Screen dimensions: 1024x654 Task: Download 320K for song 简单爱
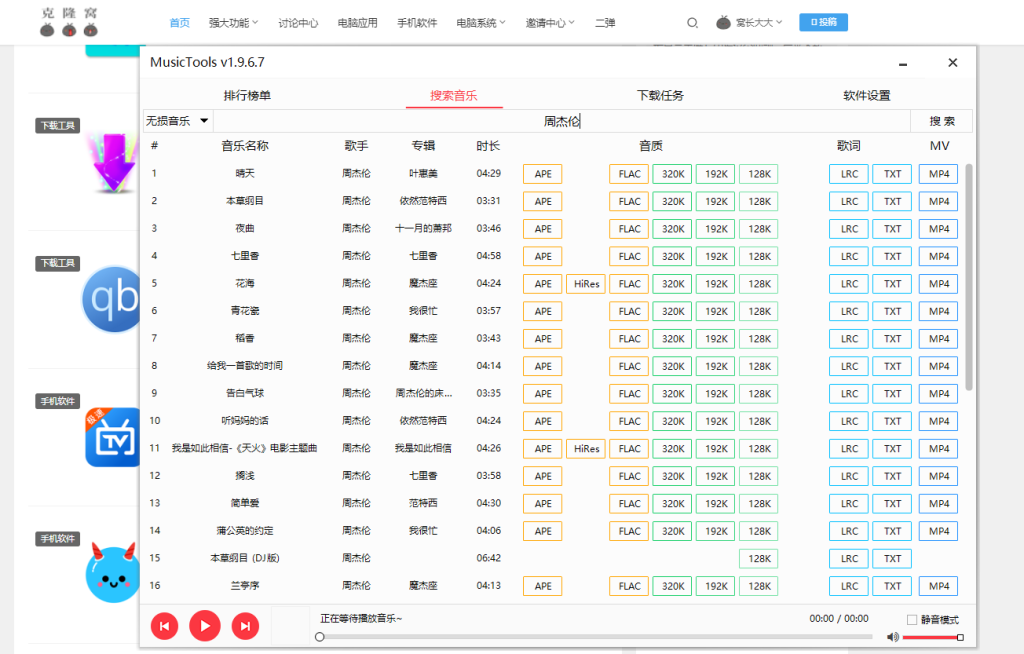click(673, 503)
